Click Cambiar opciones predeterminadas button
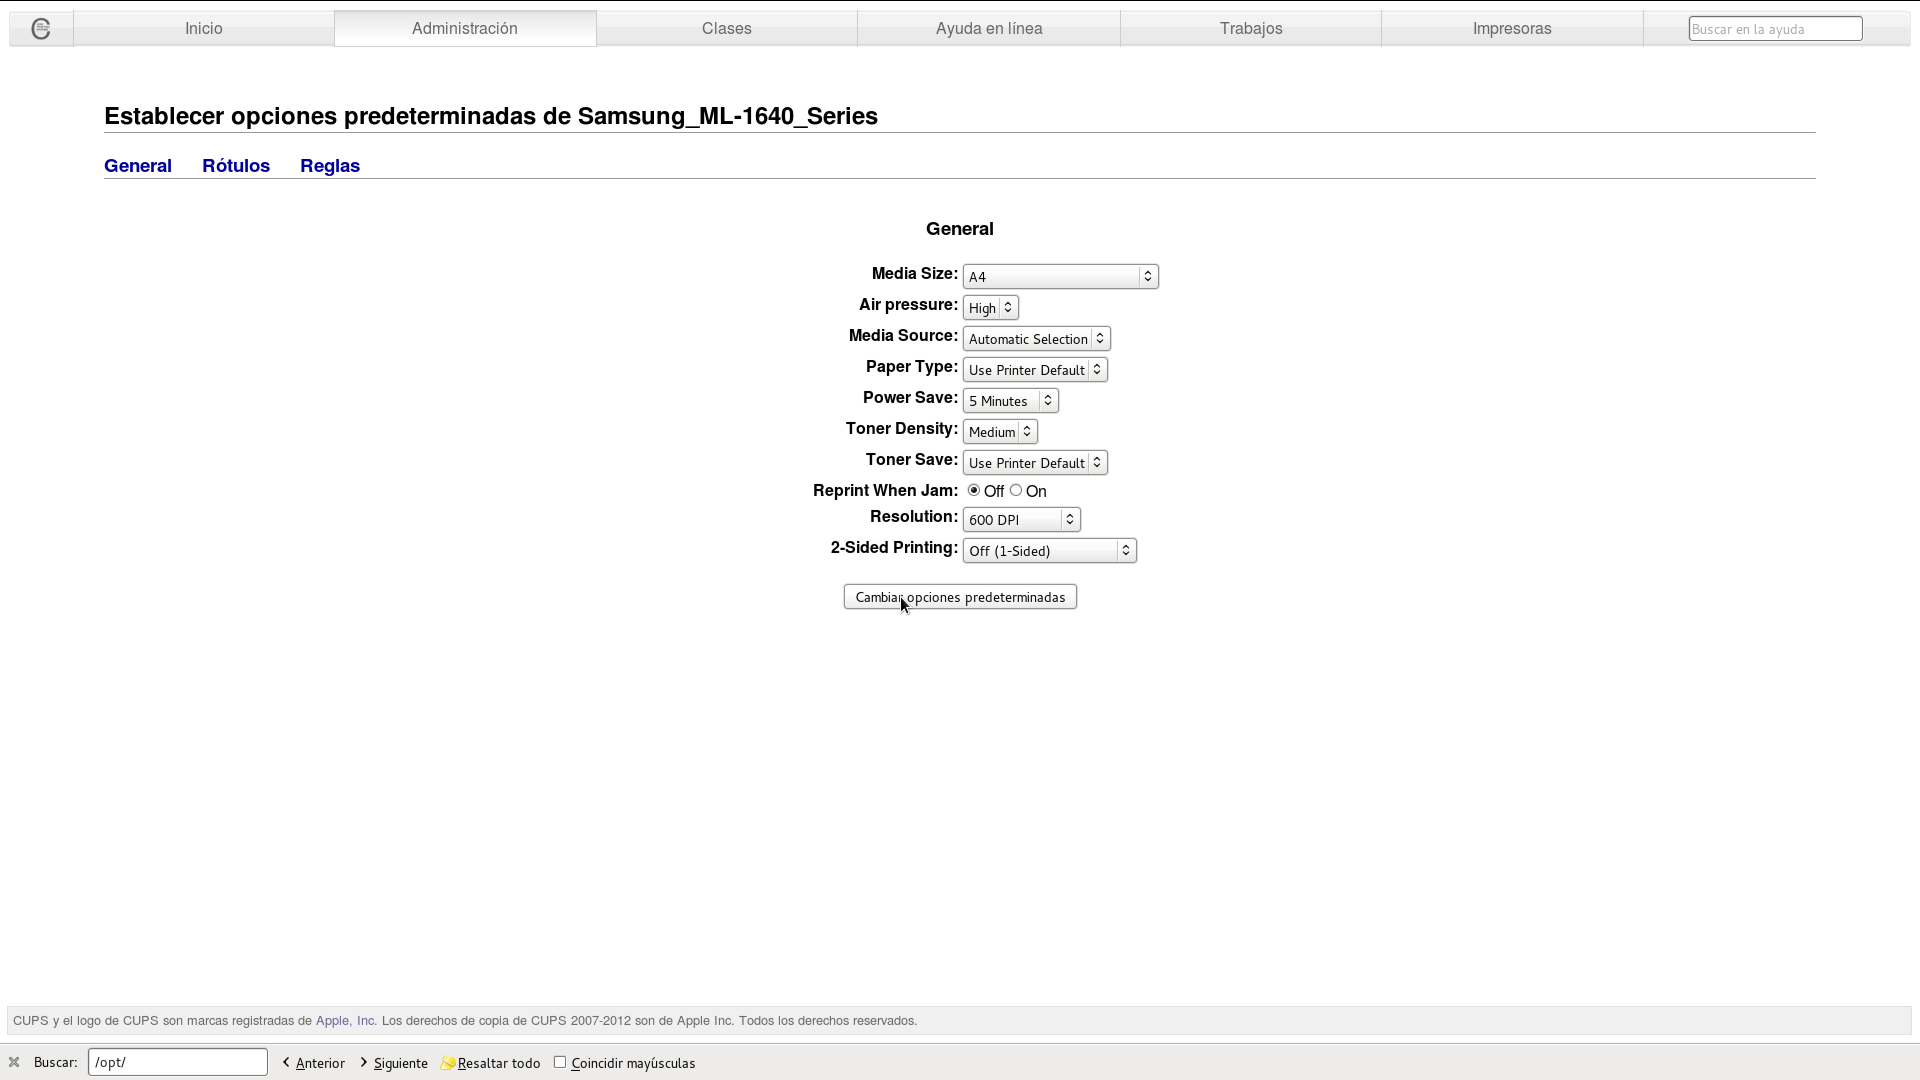The width and height of the screenshot is (1920, 1080). tap(960, 597)
